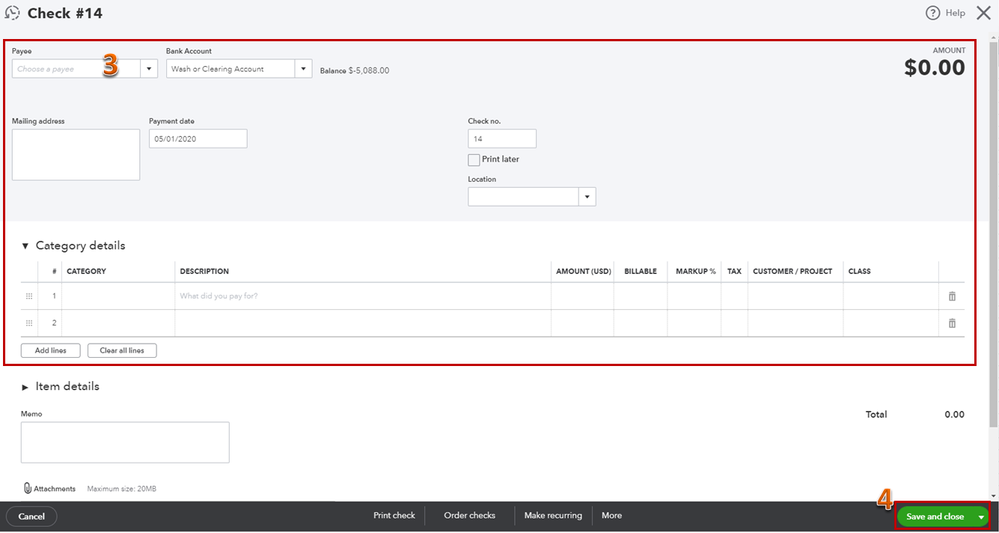The height and width of the screenshot is (533, 999).
Task: Click line 2 Description cell
Action: (363, 323)
